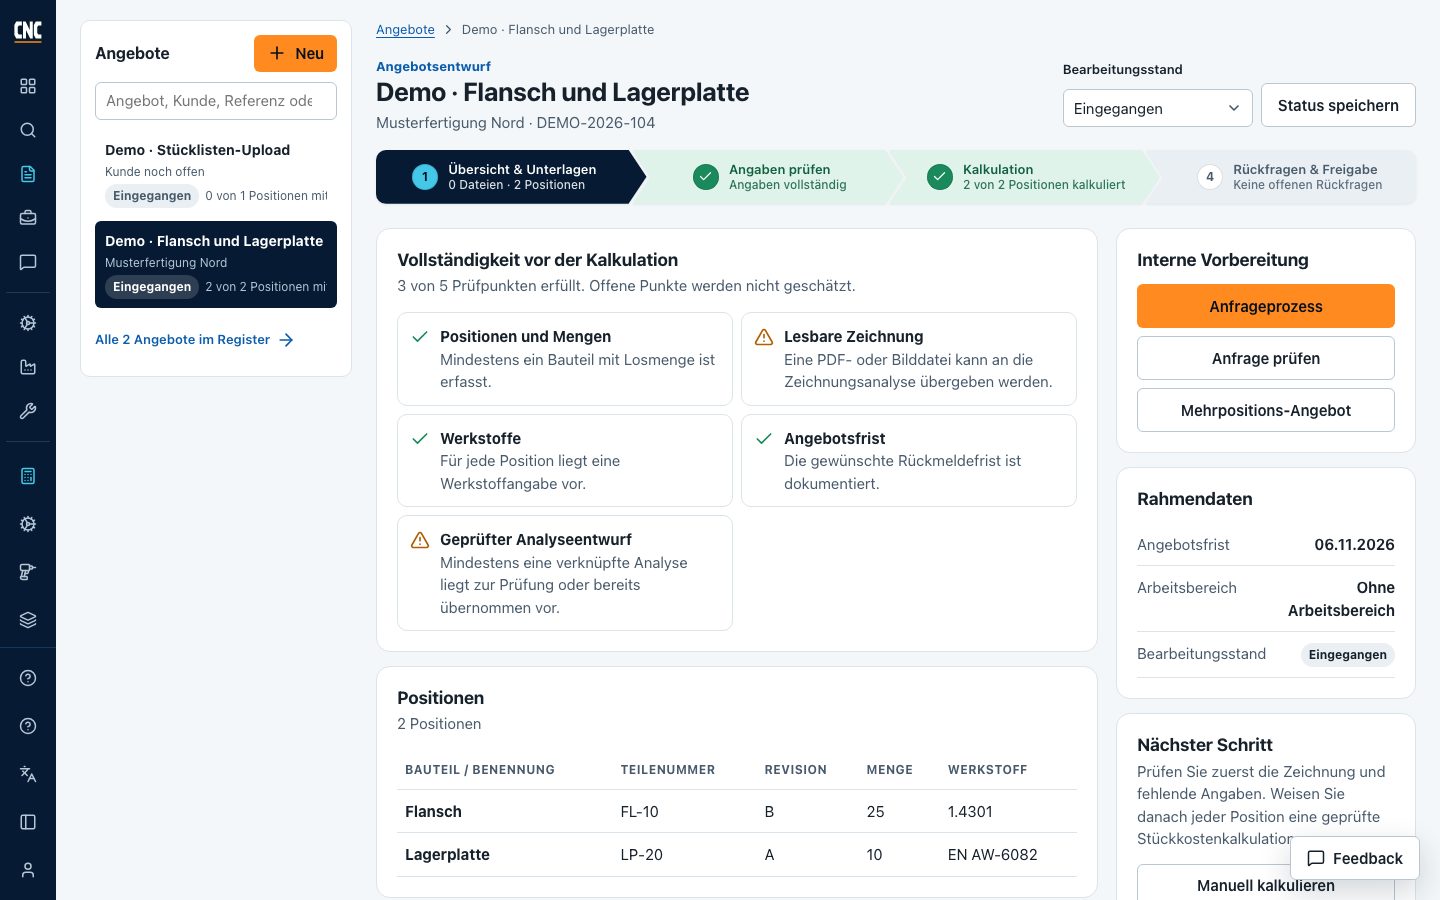Open the calculator icon in sidebar
1440x900 pixels.
28,476
